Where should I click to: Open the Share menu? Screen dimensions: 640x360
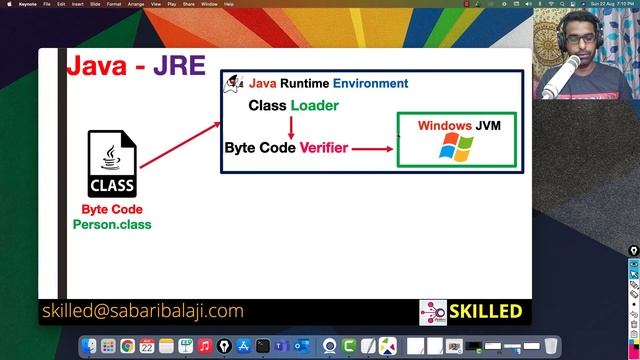click(189, 4)
